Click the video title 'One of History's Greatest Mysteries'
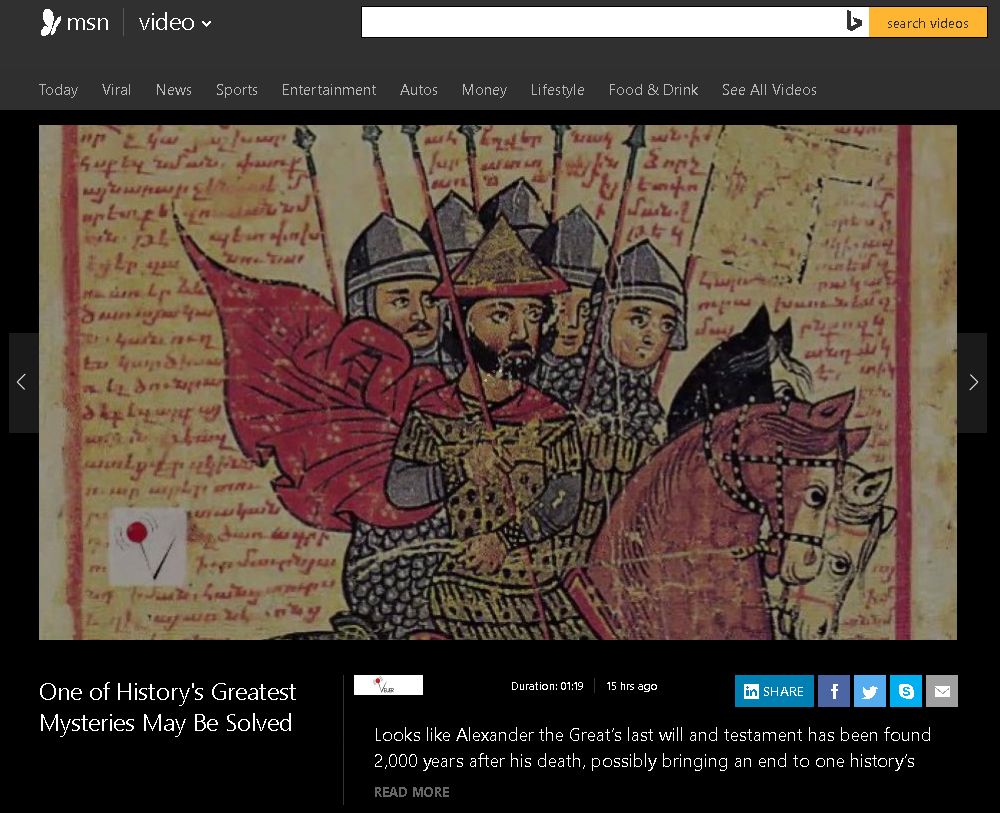 [x=168, y=707]
